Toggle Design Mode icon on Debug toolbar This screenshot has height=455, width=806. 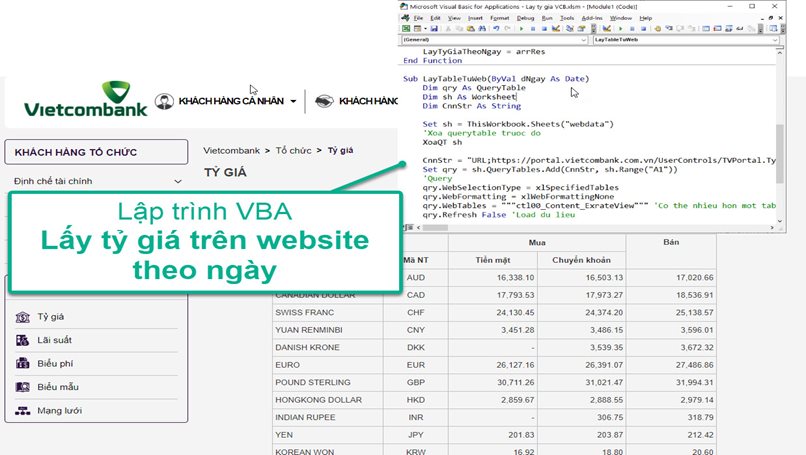[607, 28]
